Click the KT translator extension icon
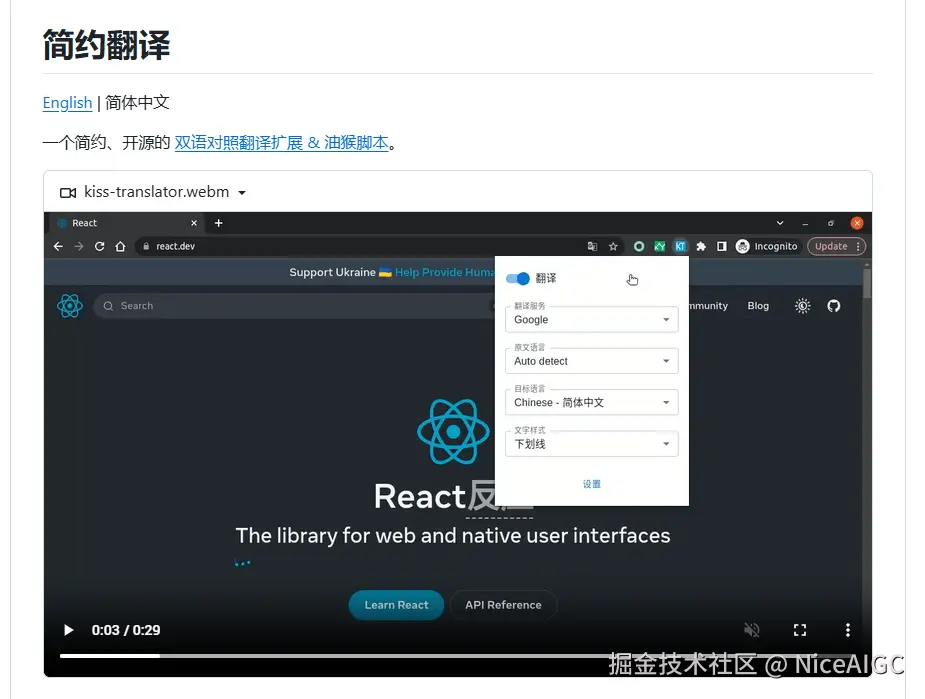This screenshot has height=699, width=925. pos(680,247)
